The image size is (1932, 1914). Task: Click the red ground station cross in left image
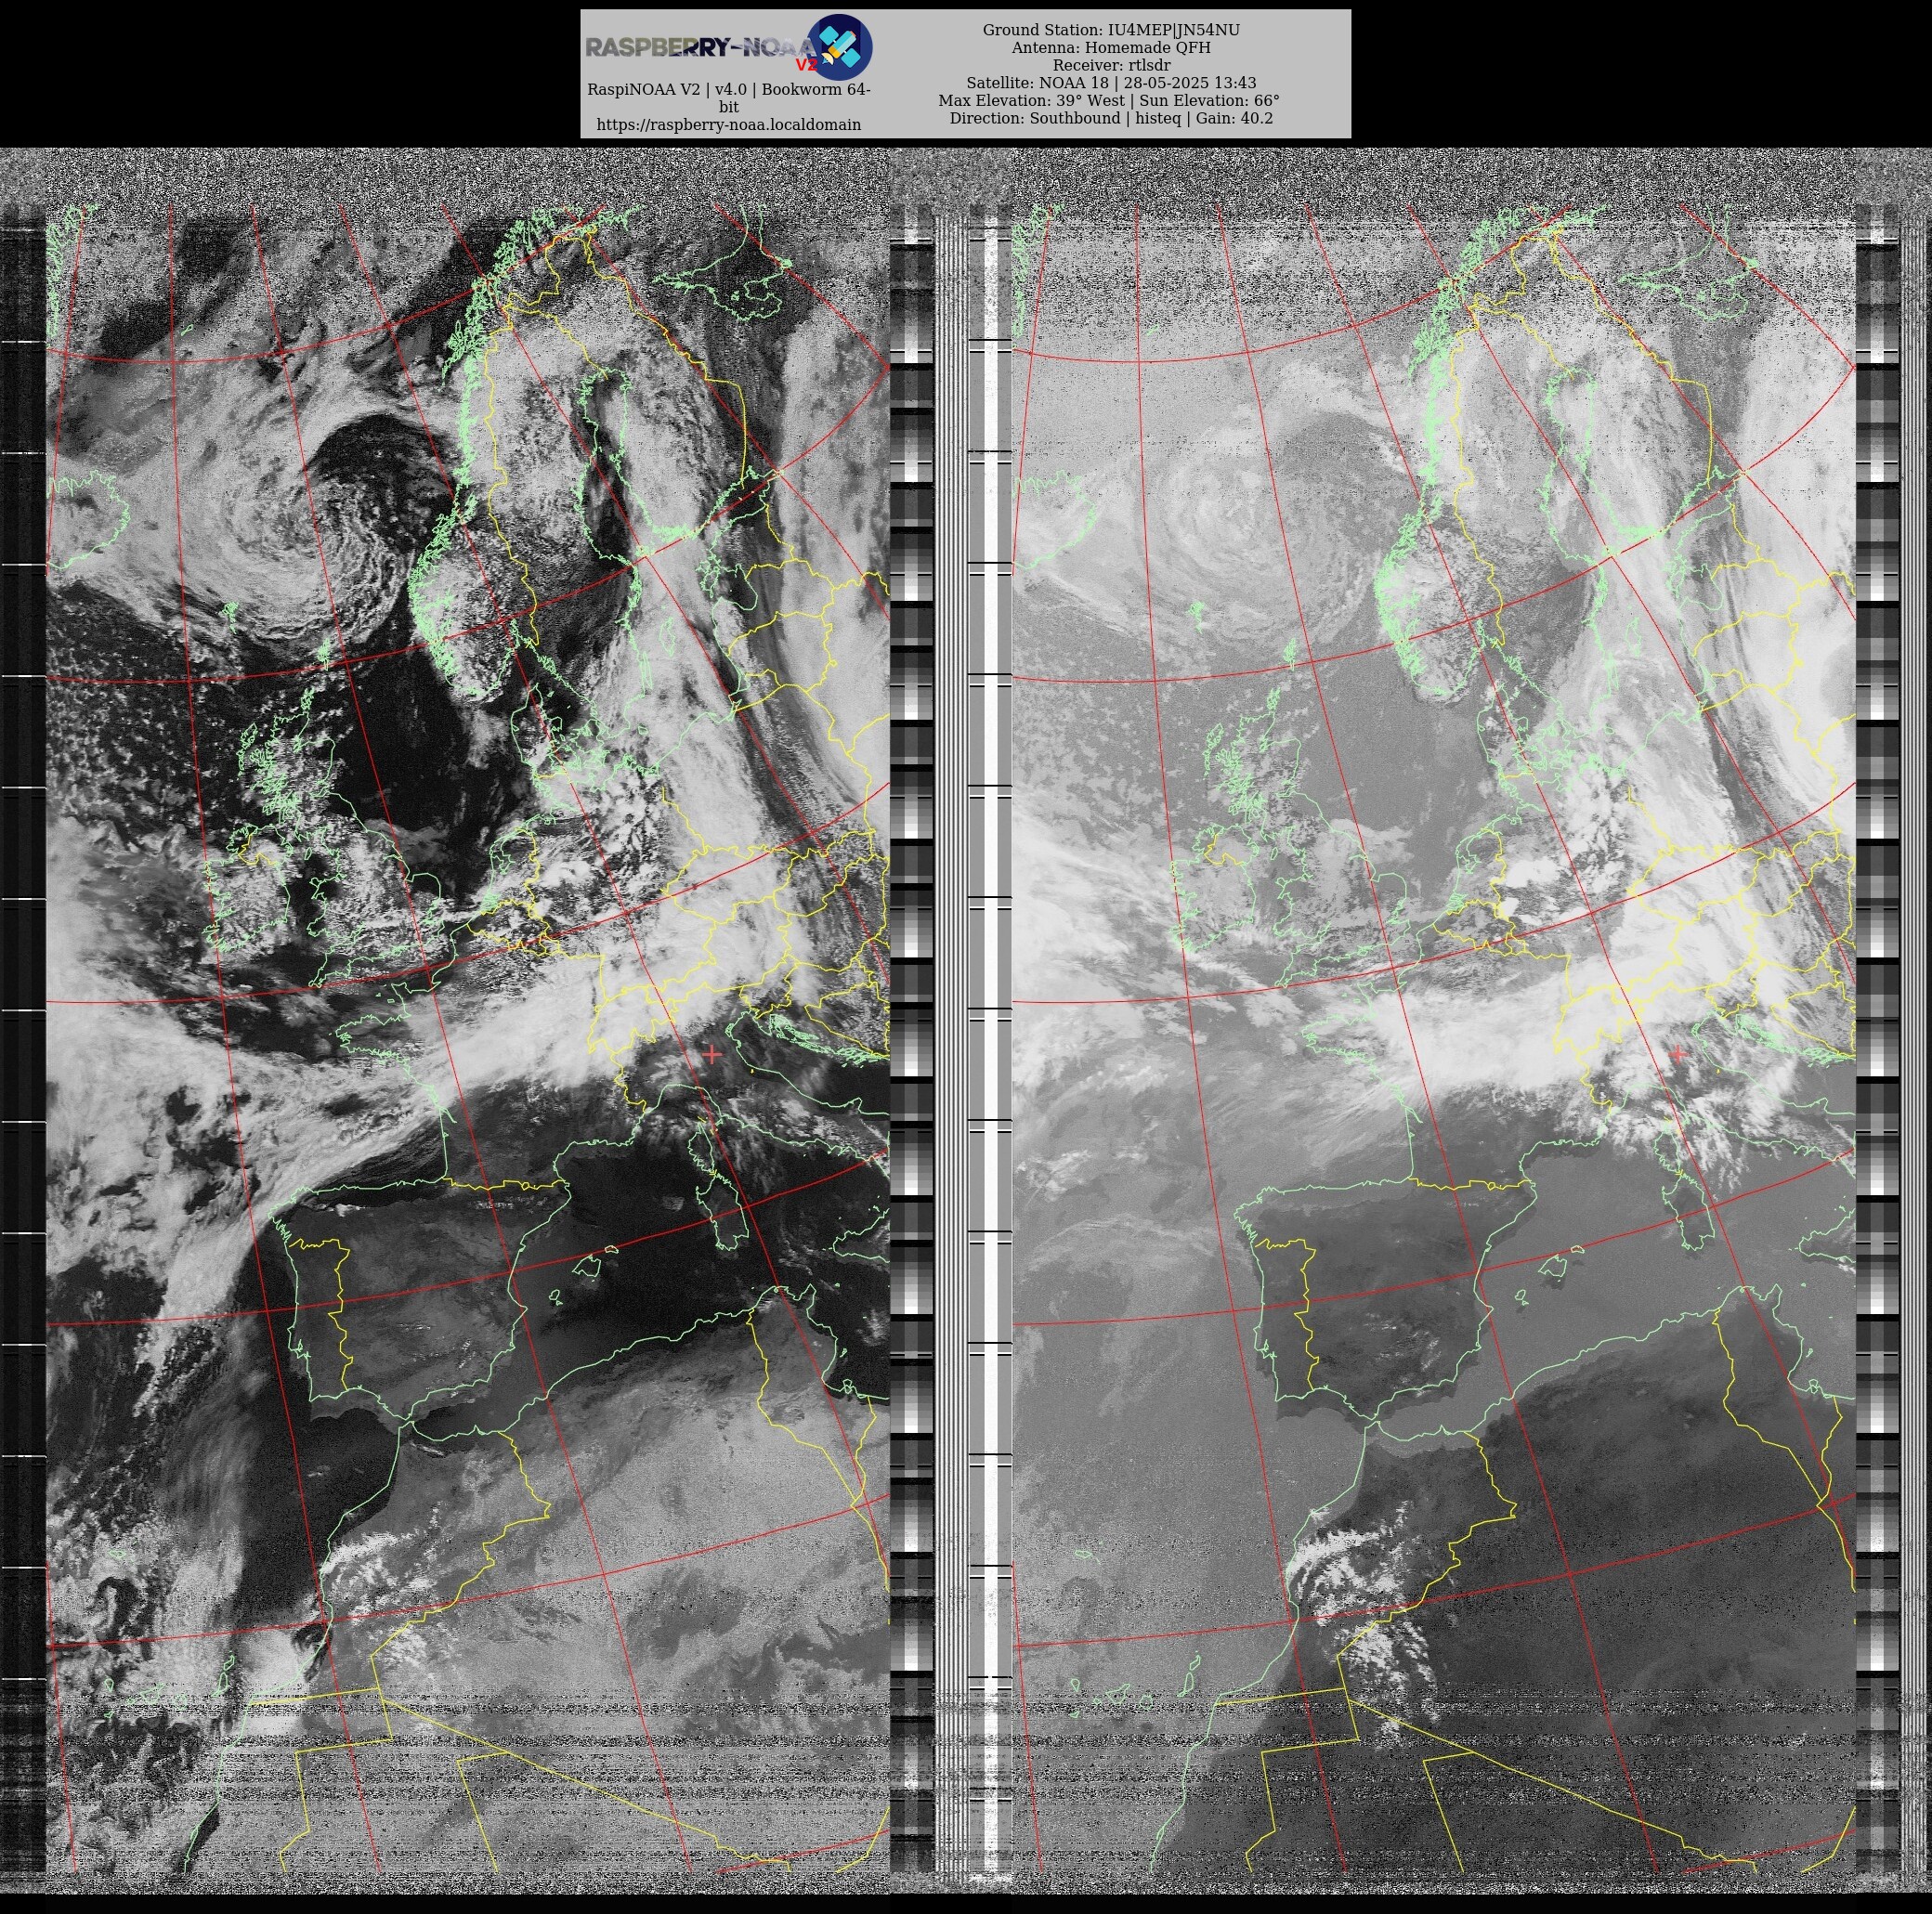point(712,1054)
